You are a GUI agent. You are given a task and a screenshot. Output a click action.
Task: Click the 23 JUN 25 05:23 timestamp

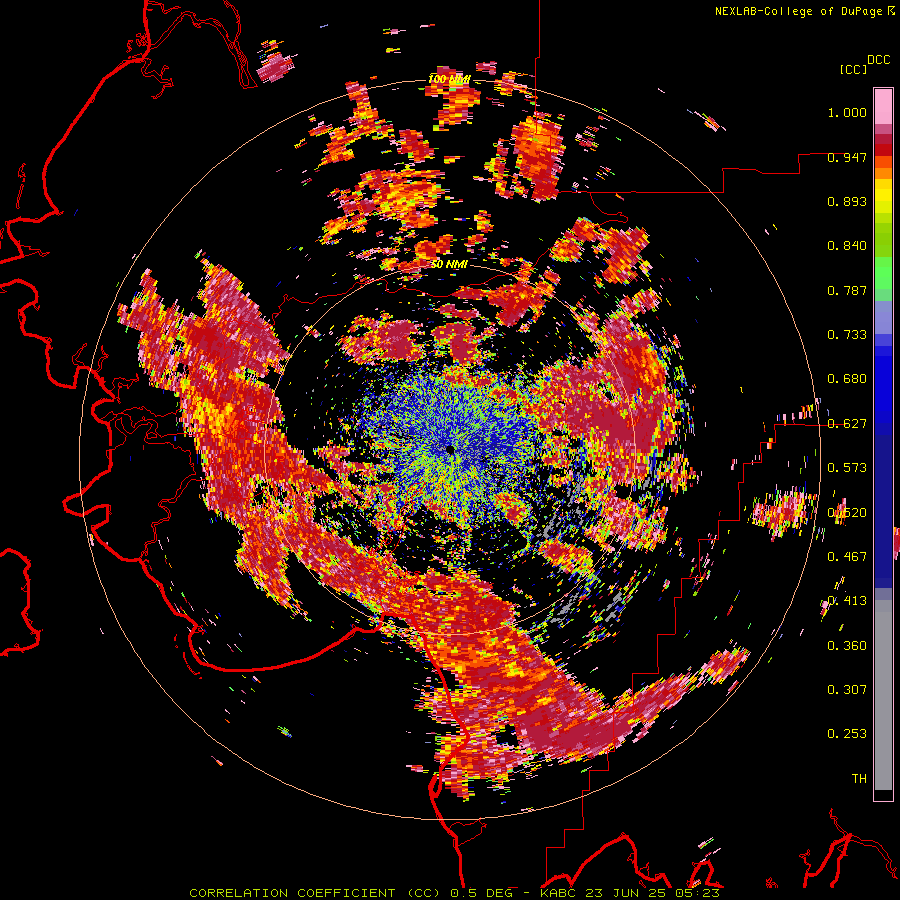653,893
